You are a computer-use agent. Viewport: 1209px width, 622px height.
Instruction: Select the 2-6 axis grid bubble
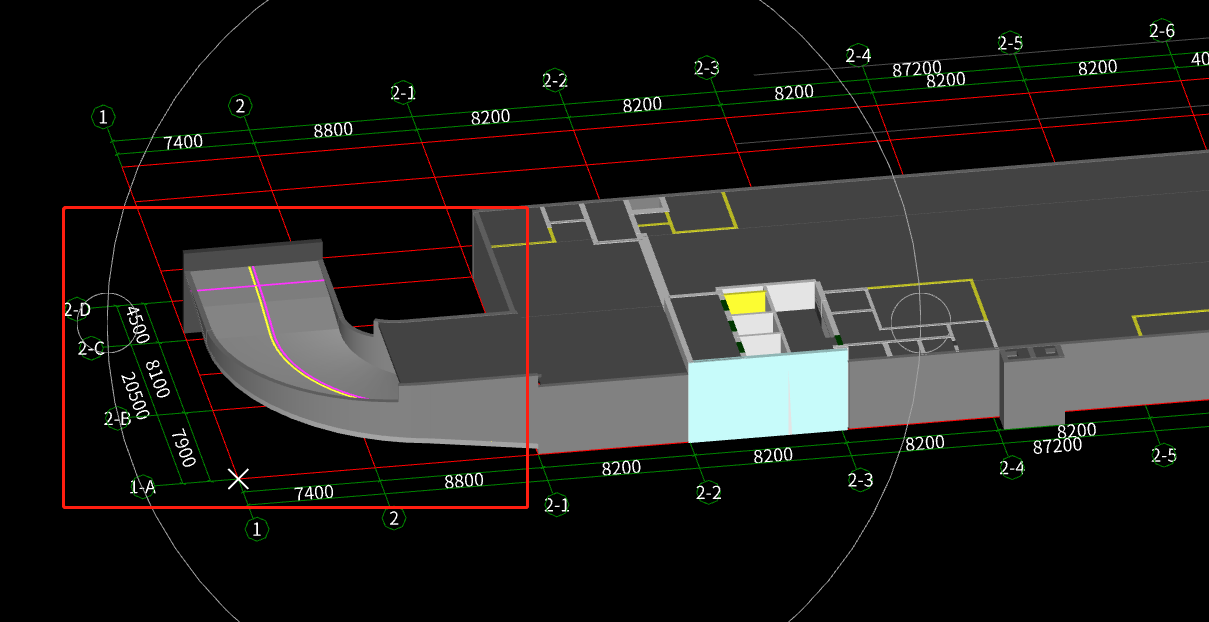(1161, 31)
